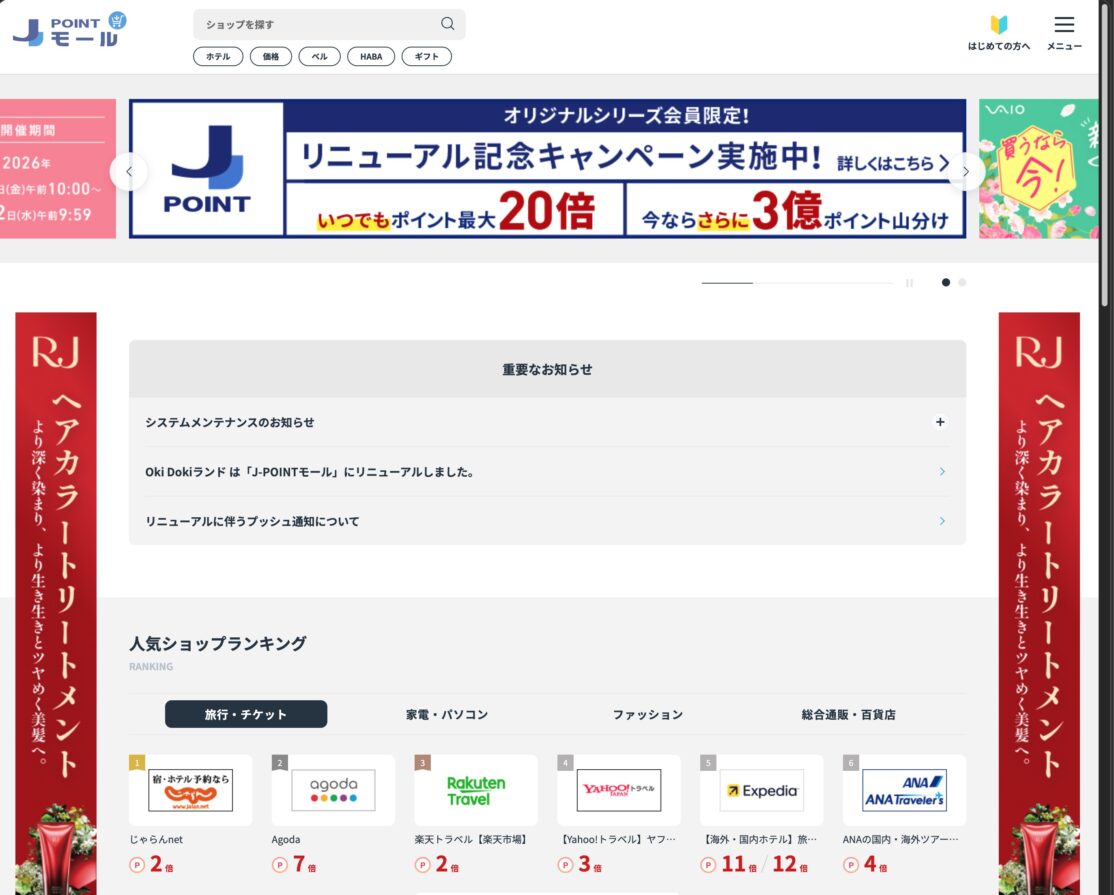Click the Agoda shop logo

coord(333,789)
